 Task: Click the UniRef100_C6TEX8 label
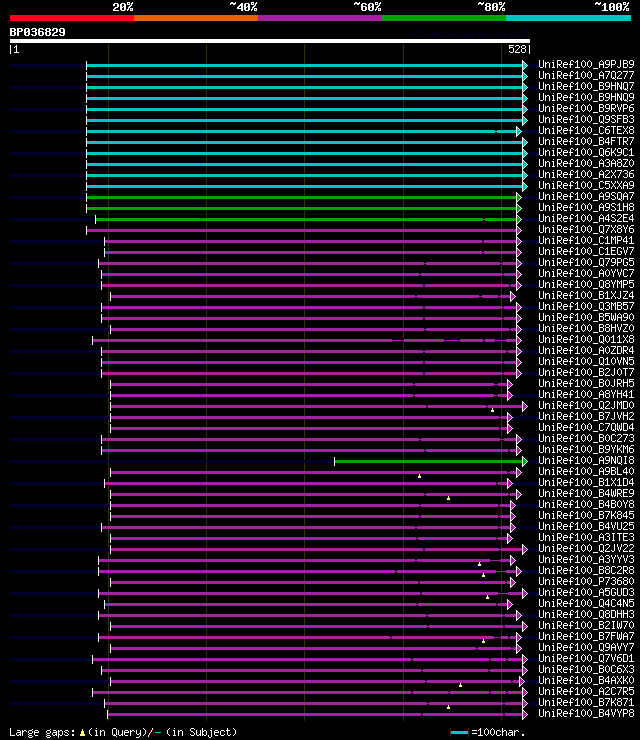point(586,130)
